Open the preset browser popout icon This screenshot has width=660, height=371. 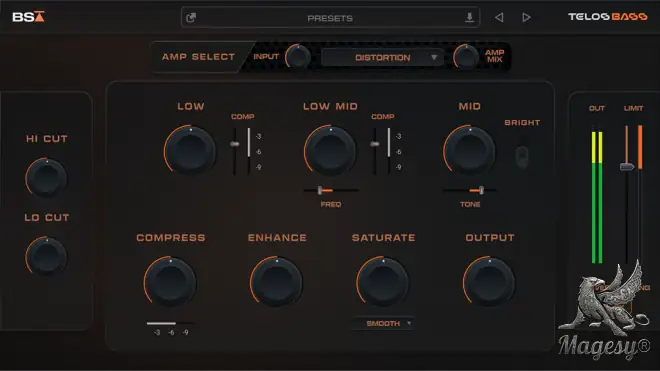(191, 18)
